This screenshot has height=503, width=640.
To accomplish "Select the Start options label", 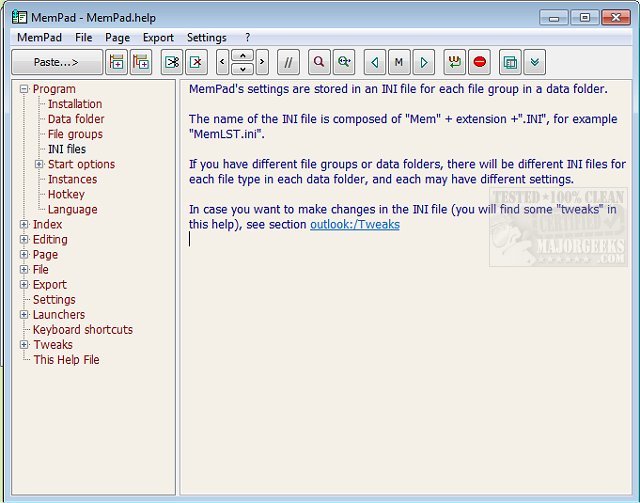I will (x=81, y=164).
